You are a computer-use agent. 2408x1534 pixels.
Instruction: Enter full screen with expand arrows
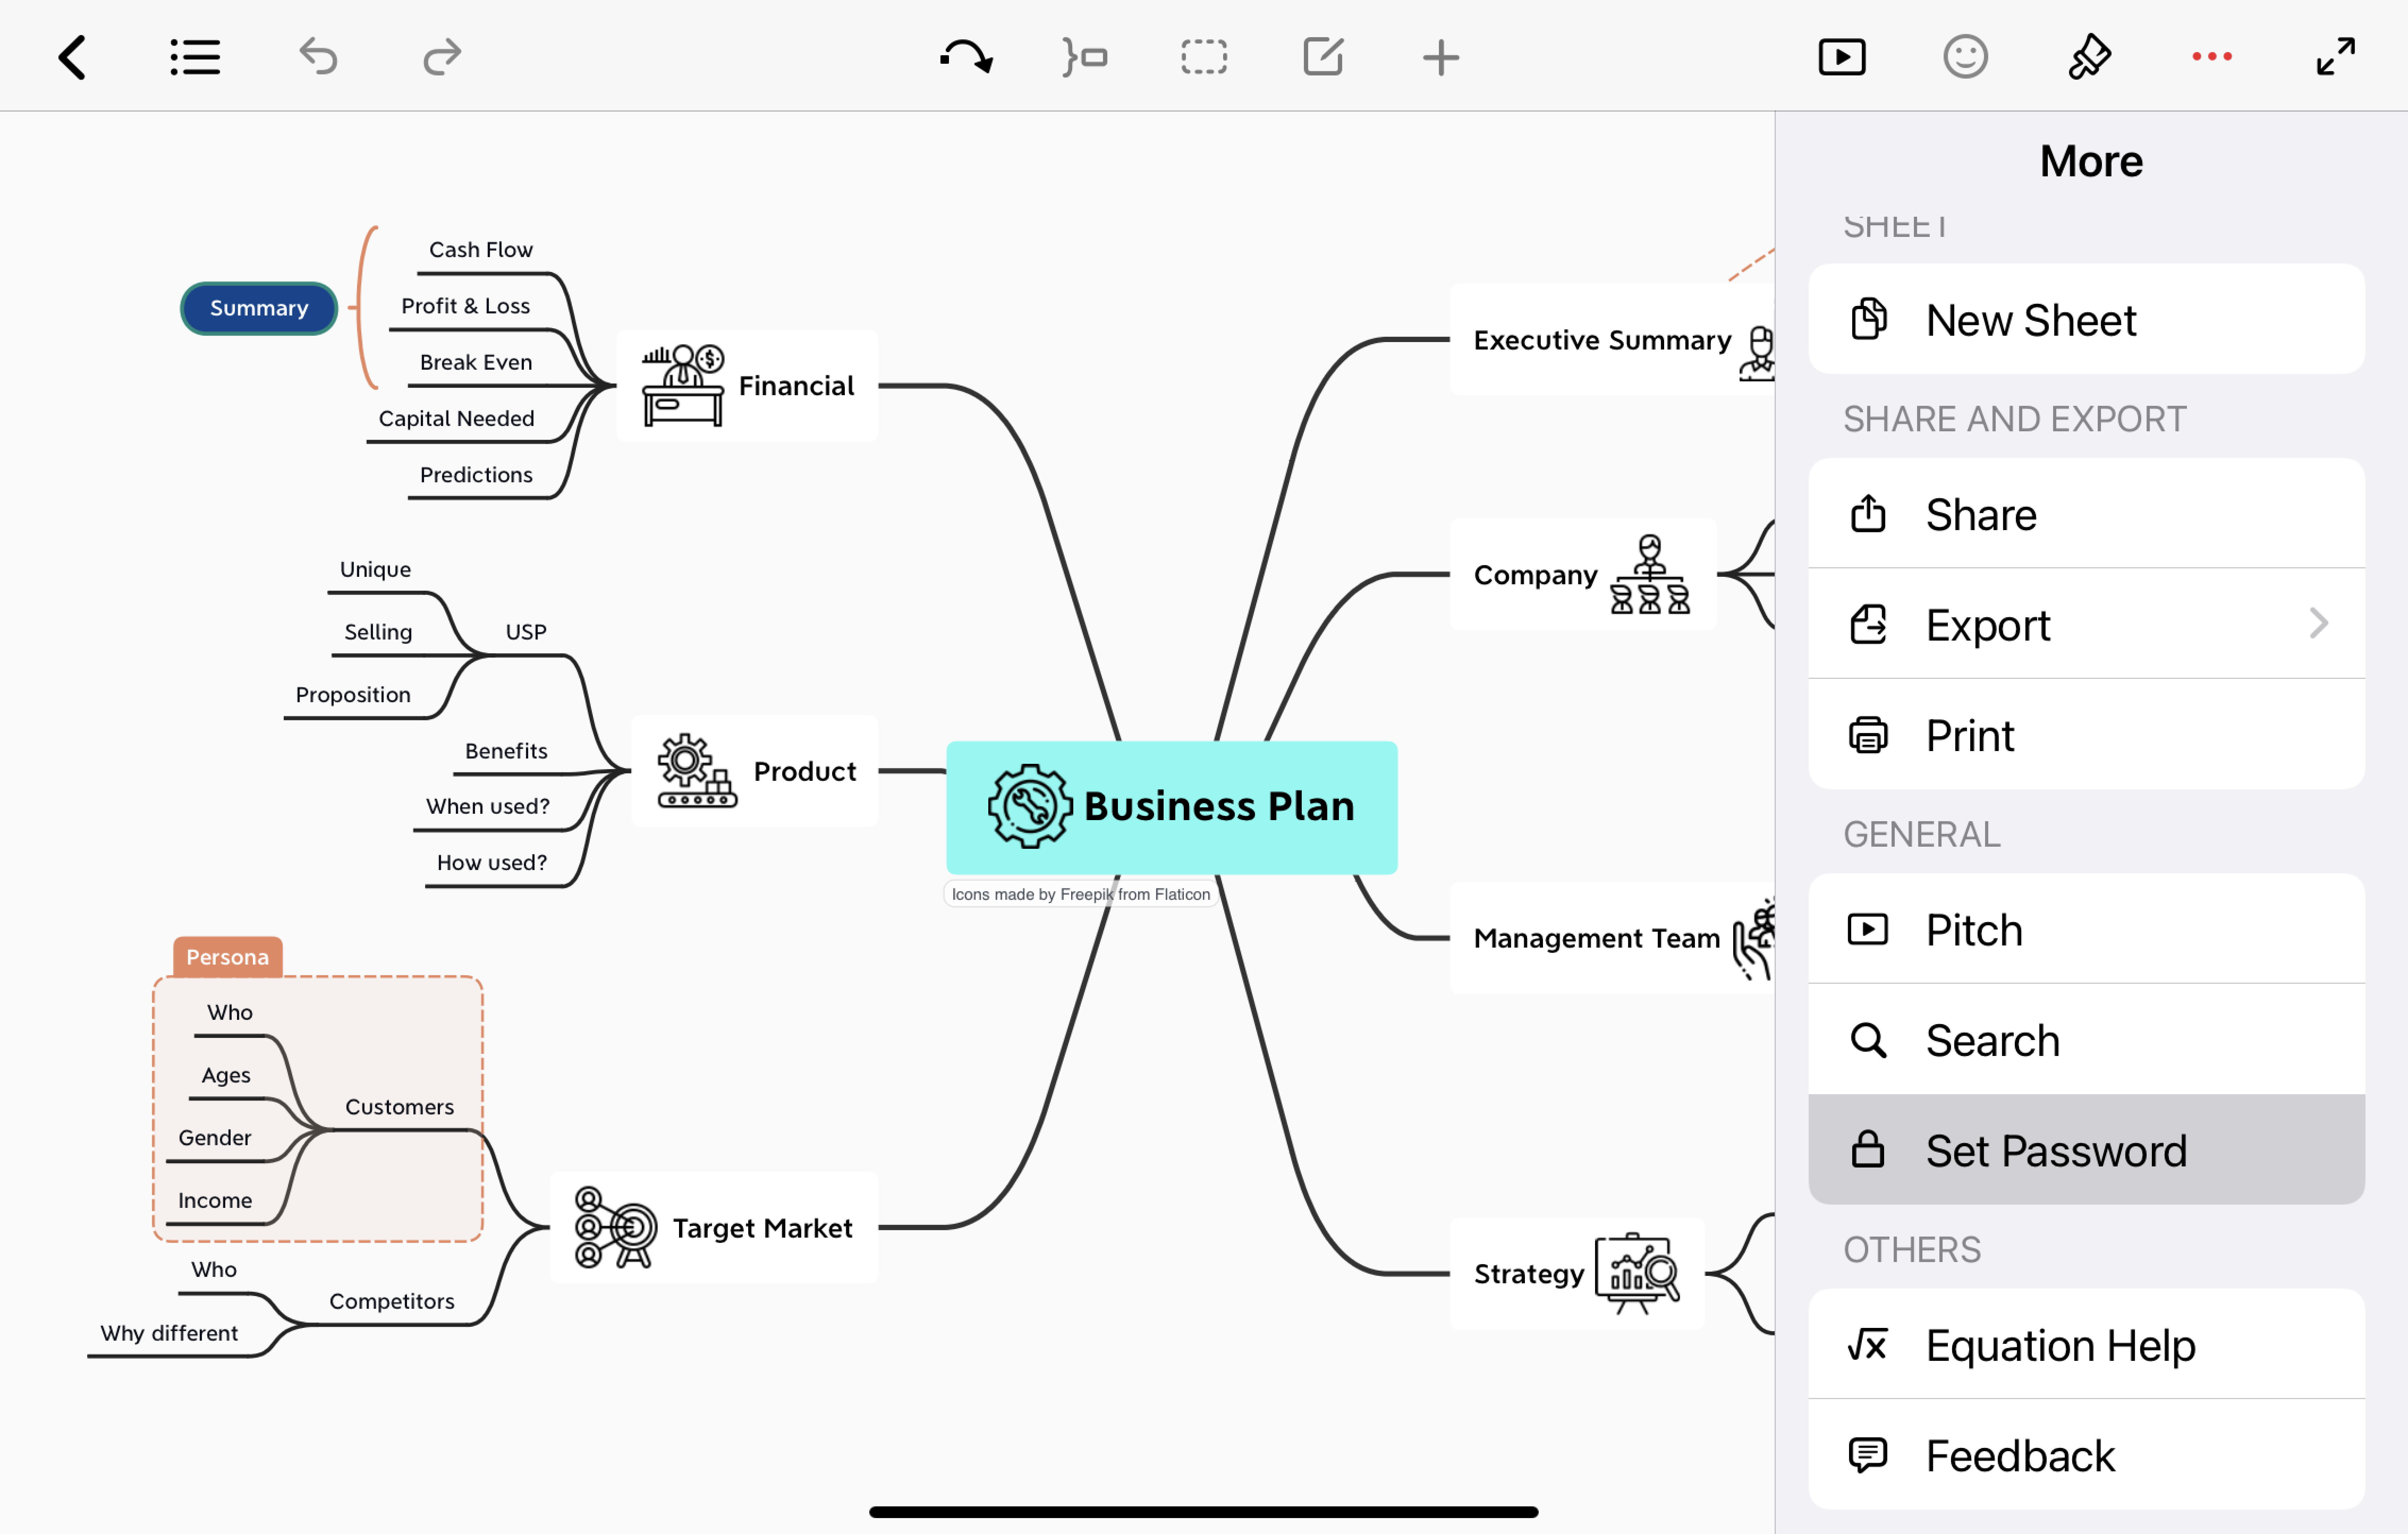pyautogui.click(x=2336, y=57)
